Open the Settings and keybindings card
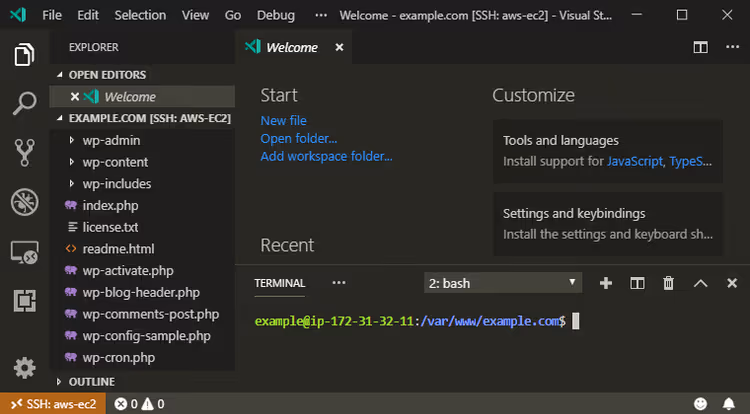 pyautogui.click(x=607, y=223)
